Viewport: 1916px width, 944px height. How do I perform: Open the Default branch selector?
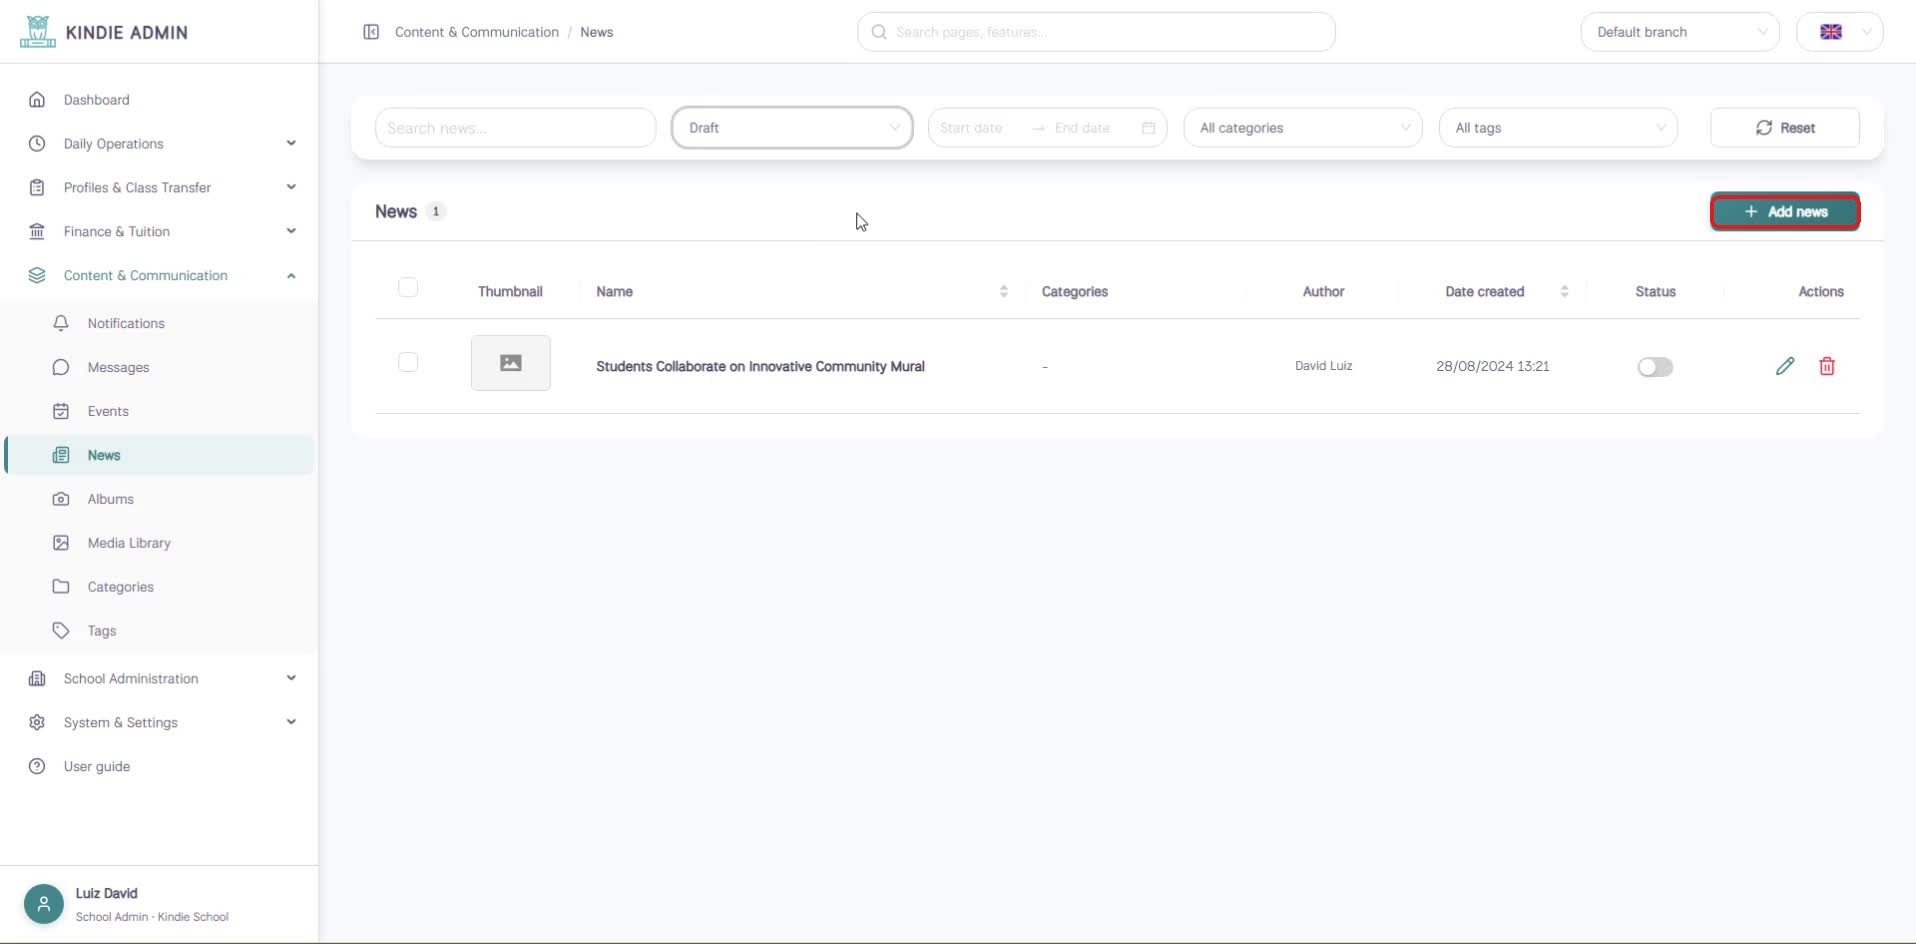click(x=1680, y=32)
